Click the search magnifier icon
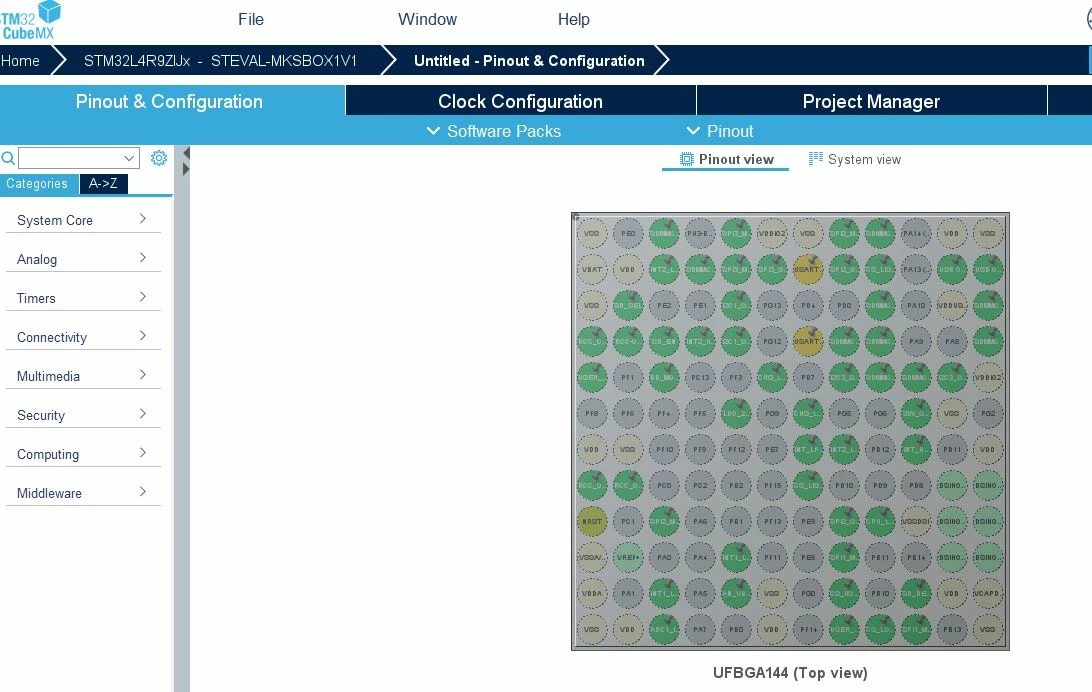 pyautogui.click(x=8, y=158)
